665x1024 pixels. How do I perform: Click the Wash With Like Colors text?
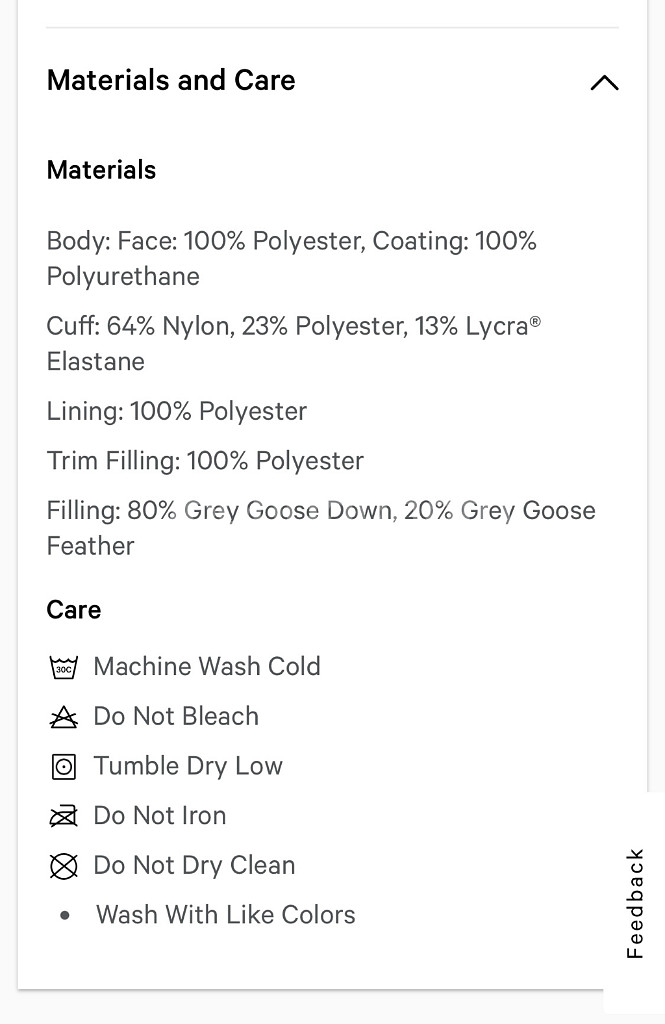pos(226,914)
